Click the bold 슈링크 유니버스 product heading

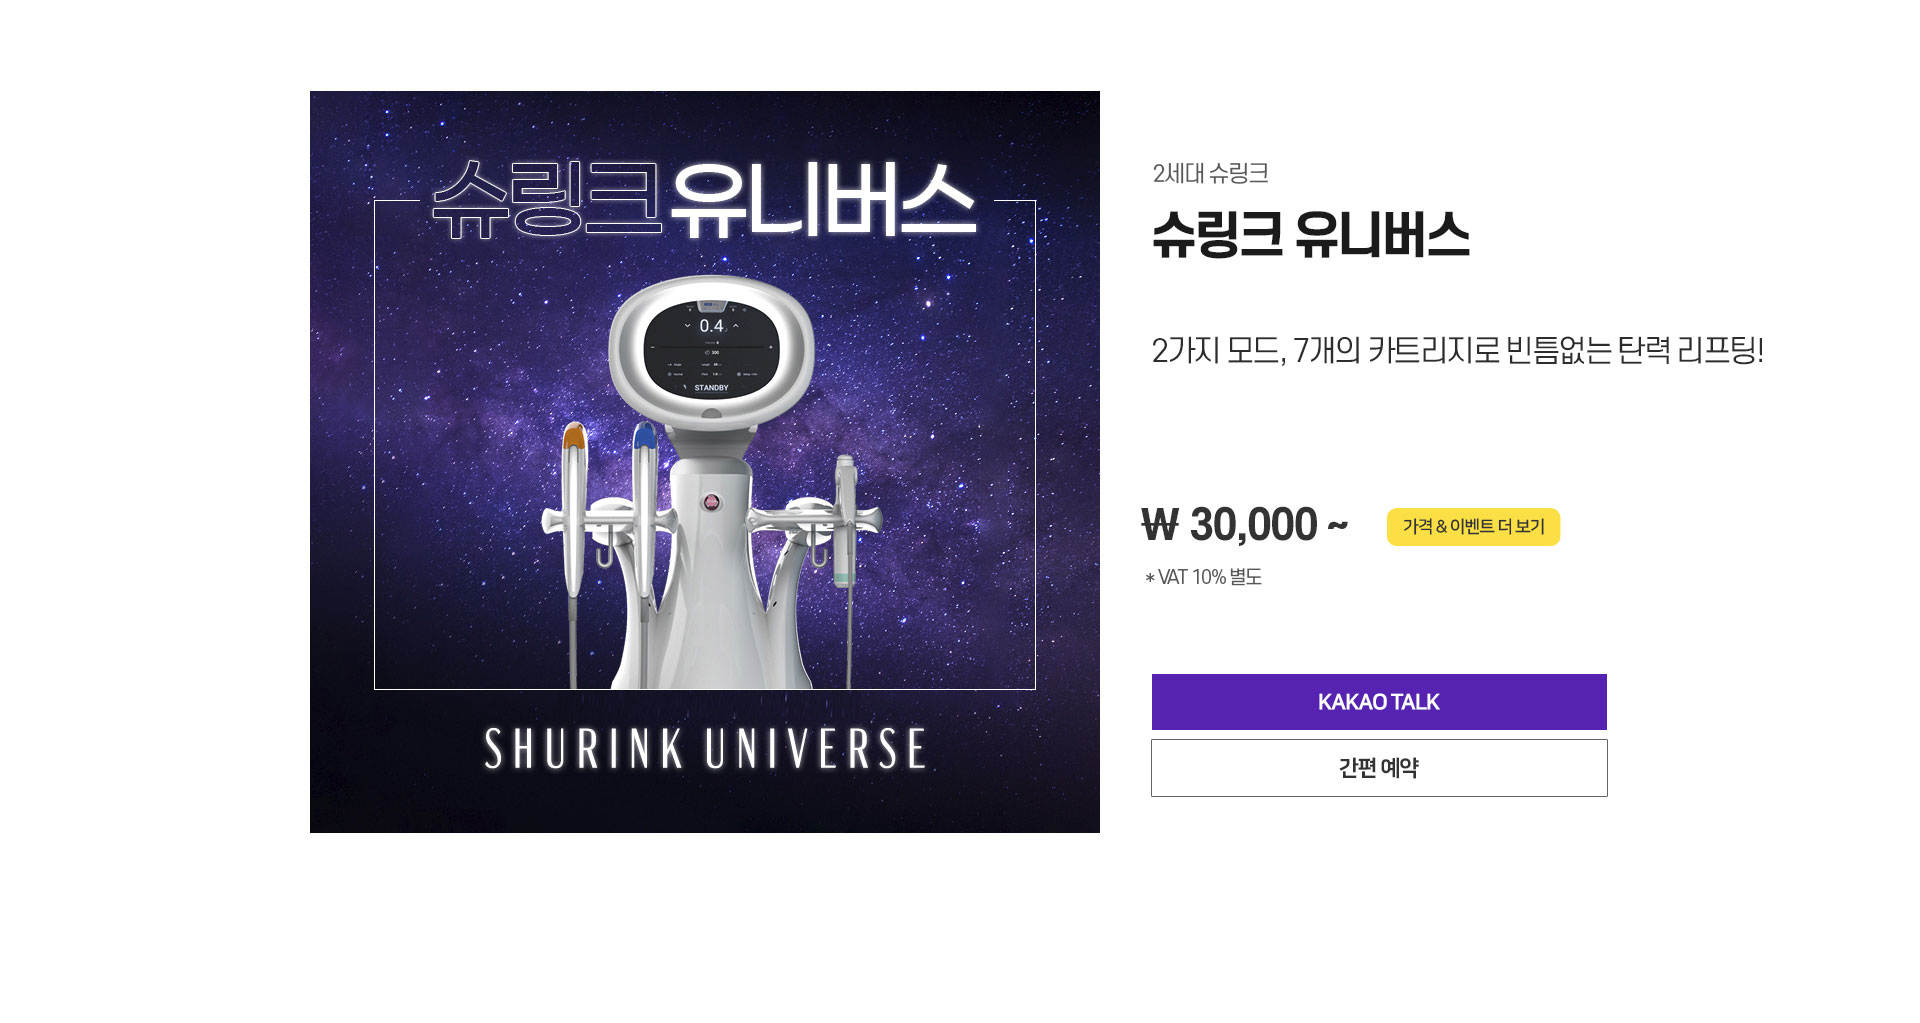[1311, 235]
